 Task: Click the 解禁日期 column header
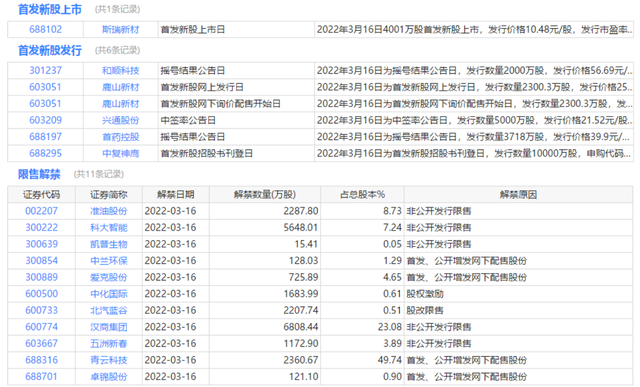[176, 195]
